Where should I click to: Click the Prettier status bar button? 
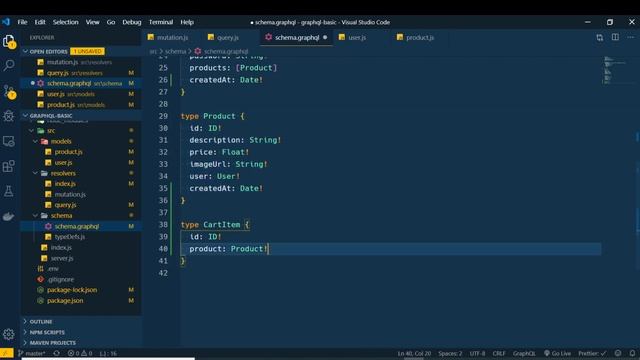[592, 353]
